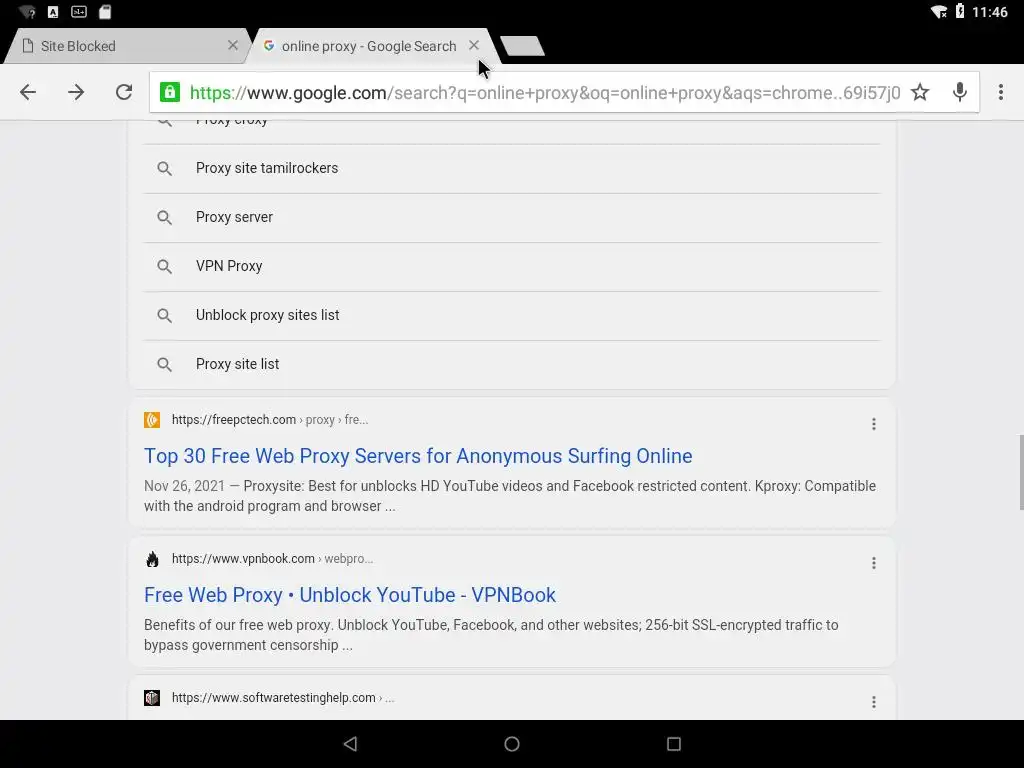Click the VPNBook benefits snippet text
This screenshot has height=768, width=1024.
491,635
